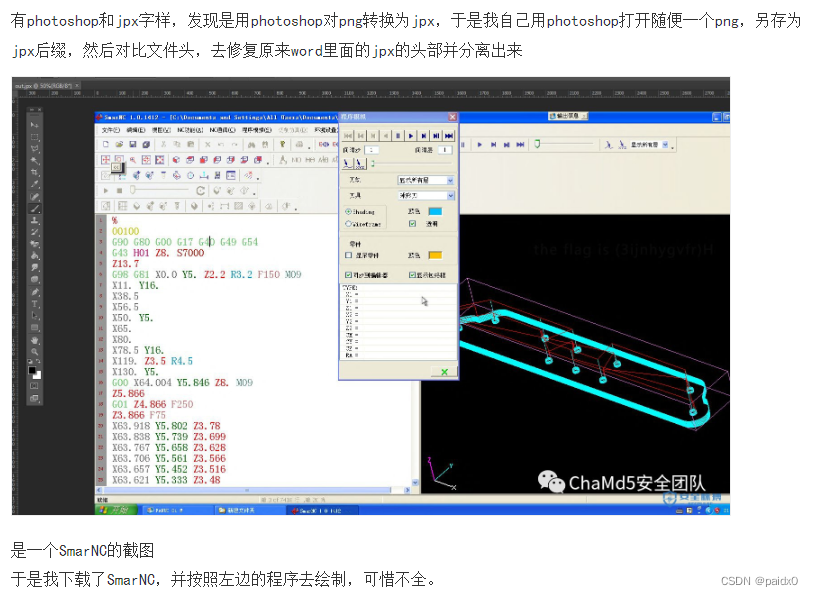
Task: Click code line 'G43 H01 Z8. S7000'
Action: pyautogui.click(x=158, y=253)
